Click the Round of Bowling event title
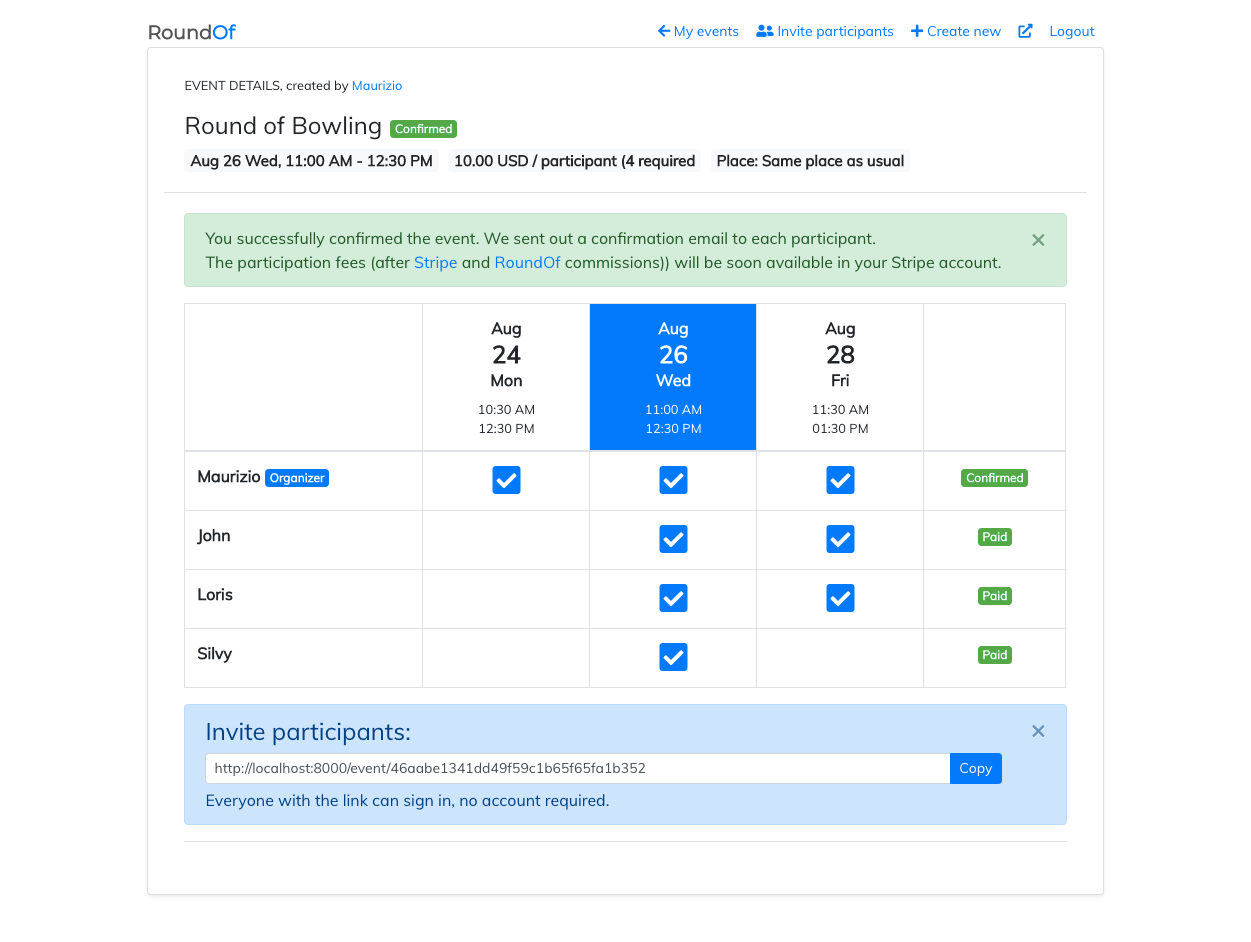The image size is (1251, 942). [x=283, y=126]
